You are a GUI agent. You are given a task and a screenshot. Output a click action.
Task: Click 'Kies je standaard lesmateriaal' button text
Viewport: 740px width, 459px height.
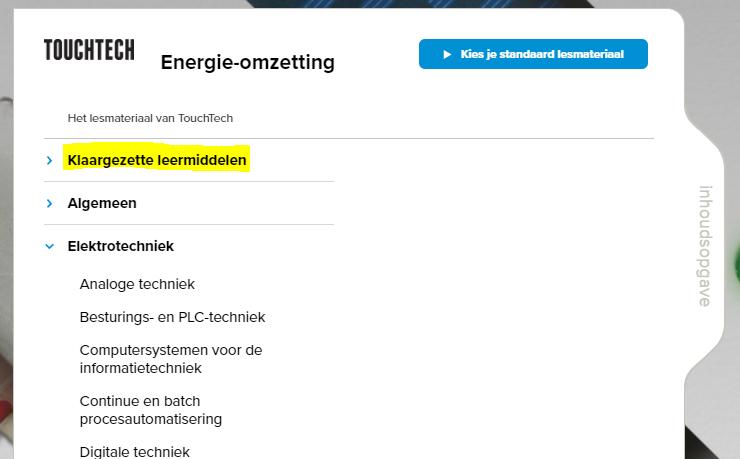pos(542,54)
